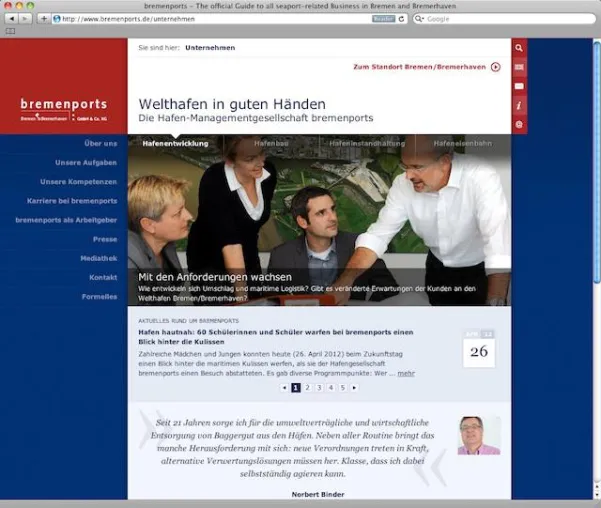Image resolution: width=601 pixels, height=508 pixels.
Task: Click the bremenports logo
Action: [64, 110]
